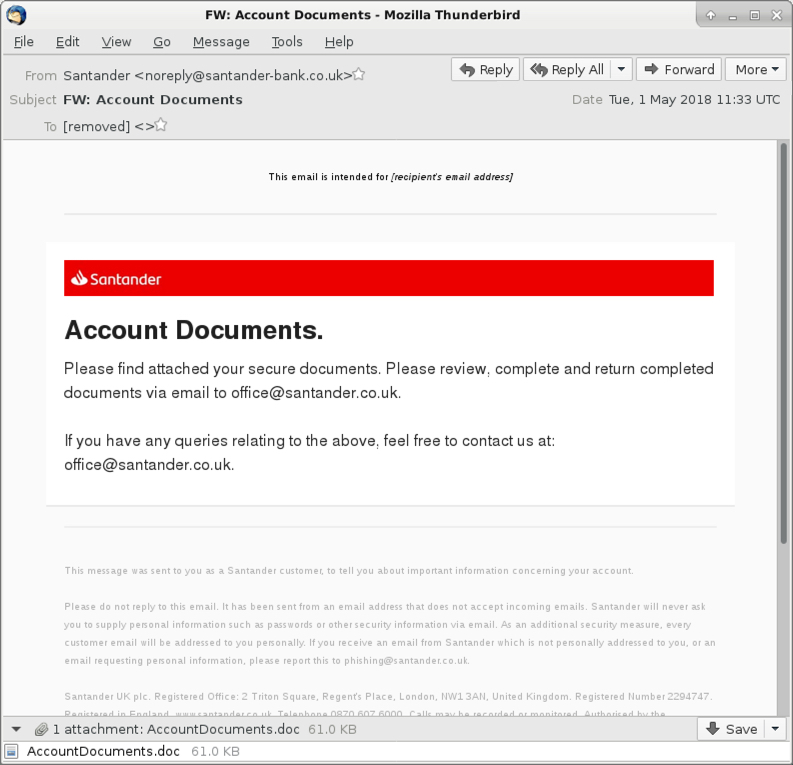Open Reply All dropdown arrow
793x765 pixels.
point(622,69)
